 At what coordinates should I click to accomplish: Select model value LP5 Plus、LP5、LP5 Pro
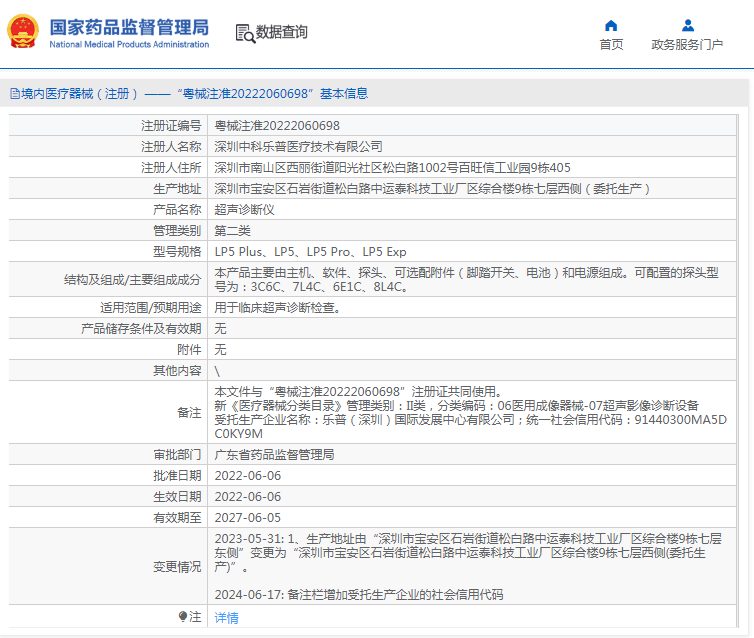coord(310,252)
